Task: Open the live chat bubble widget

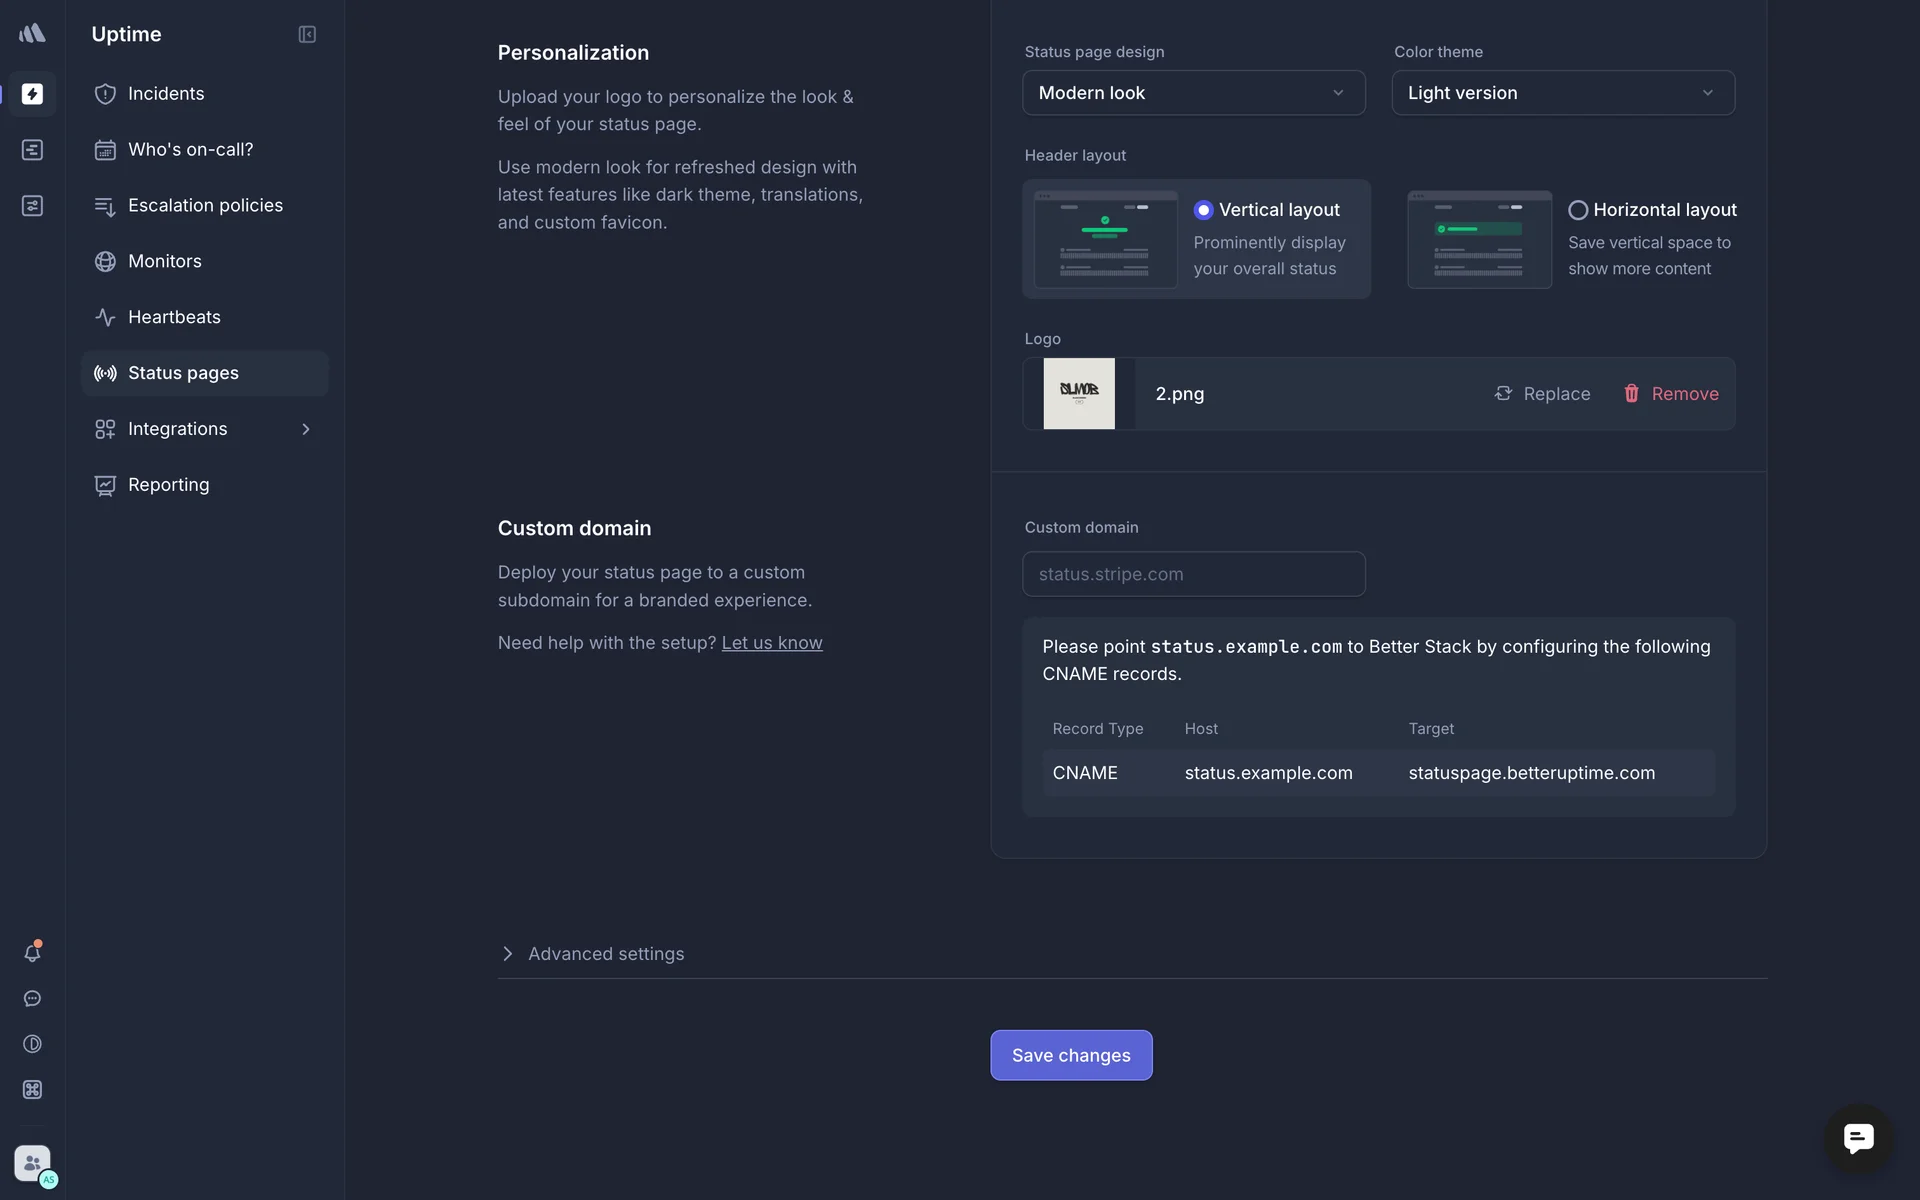Action: 1858,1138
